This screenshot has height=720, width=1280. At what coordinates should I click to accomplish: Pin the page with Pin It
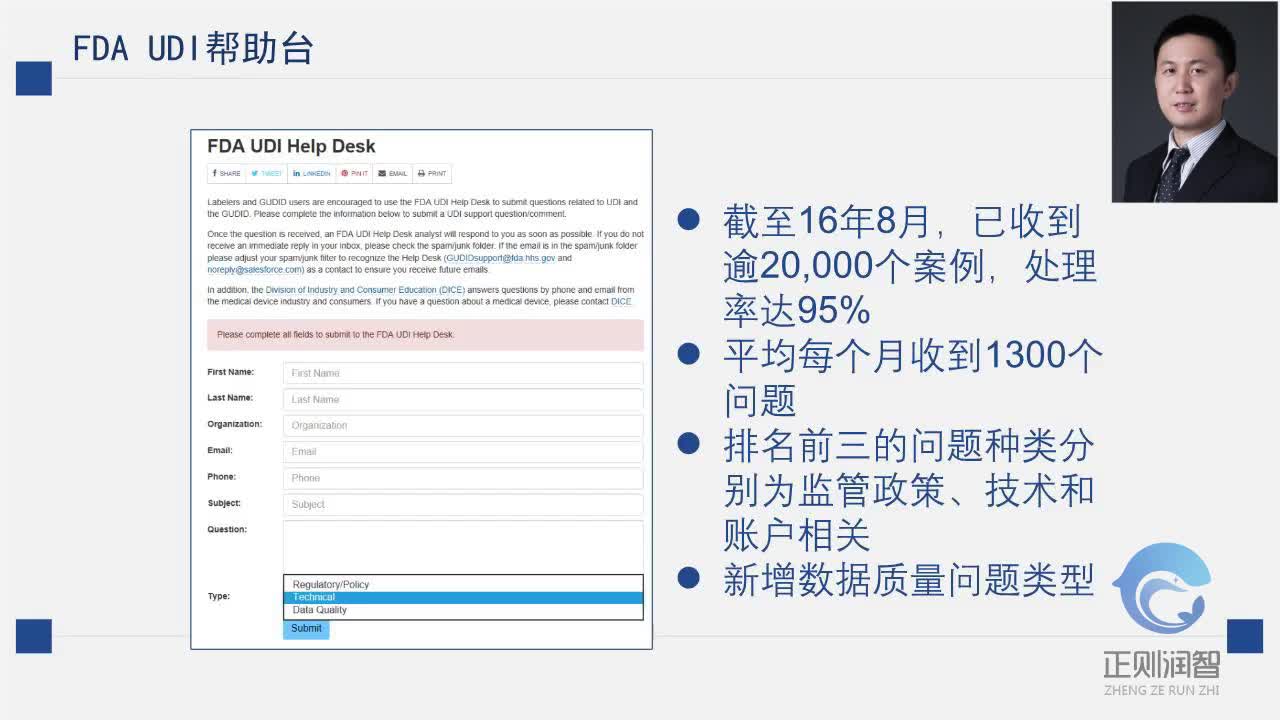coord(354,174)
